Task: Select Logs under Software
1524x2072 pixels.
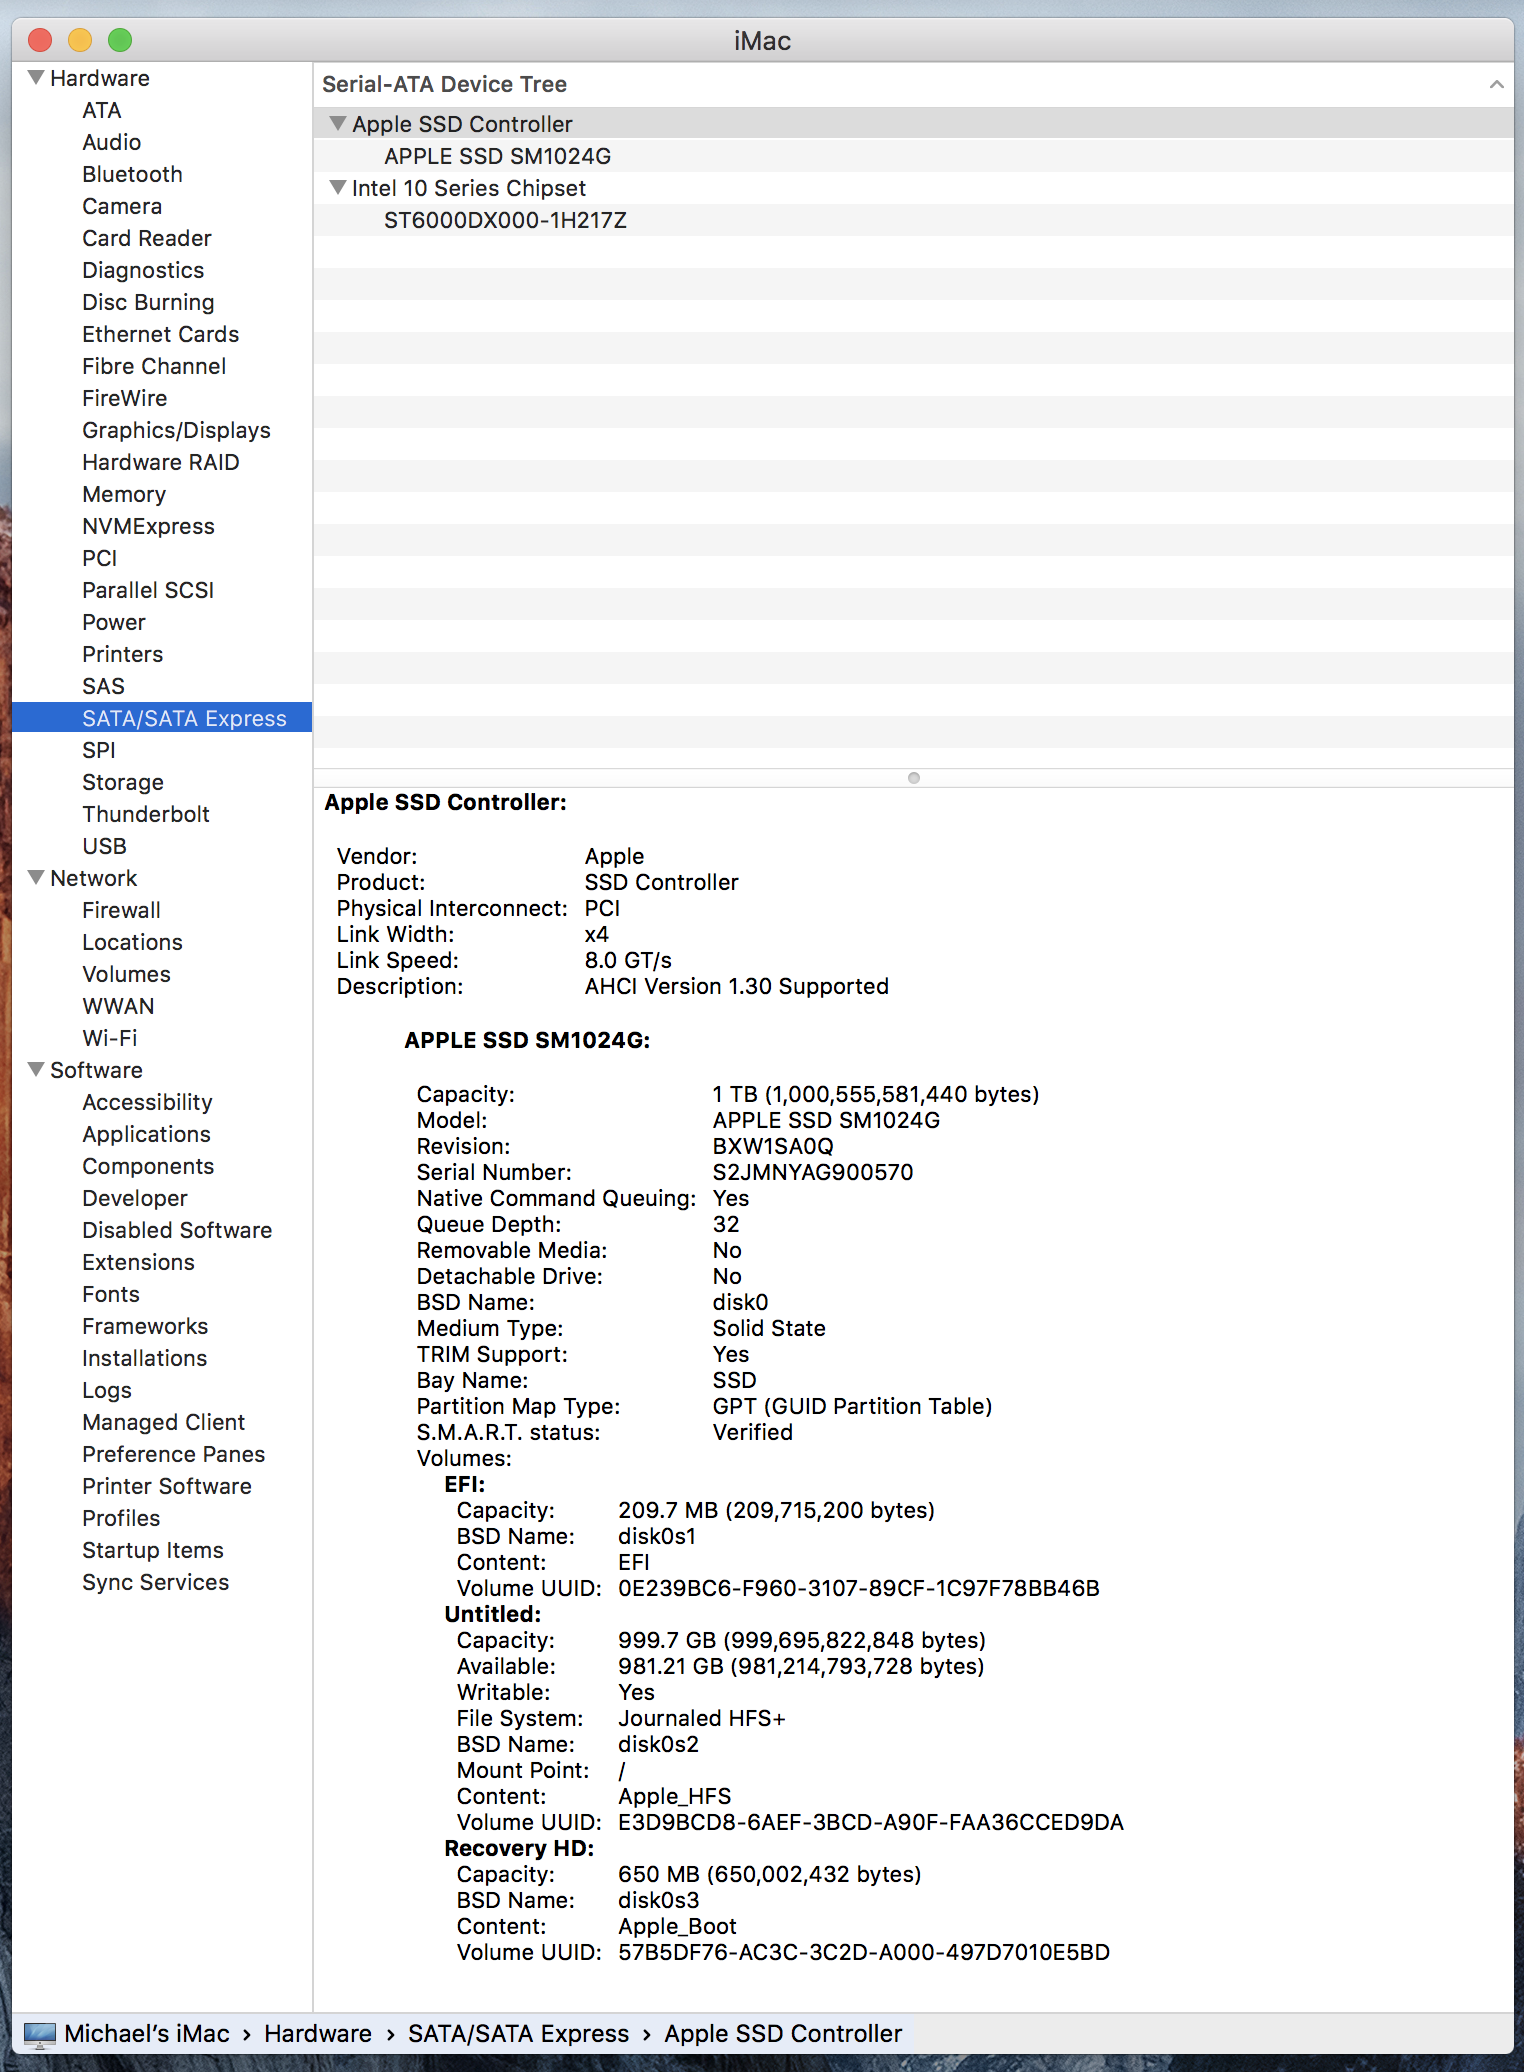Action: 107,1390
